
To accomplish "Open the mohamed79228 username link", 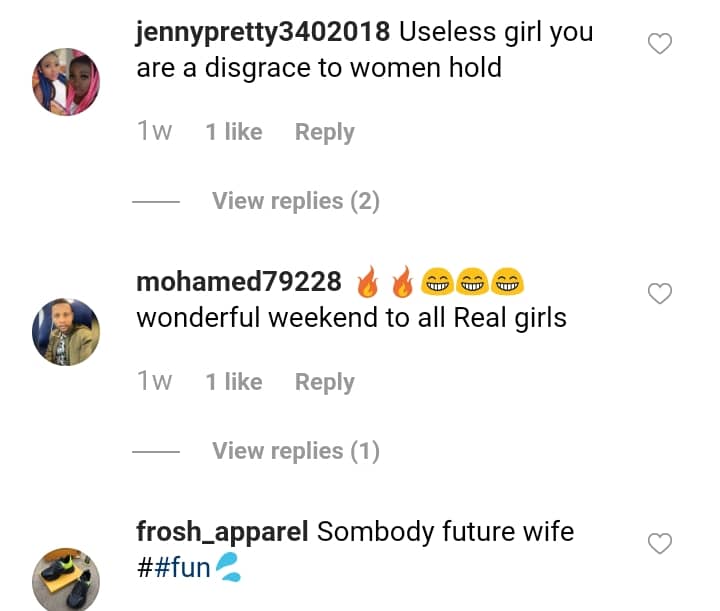I will 239,282.
